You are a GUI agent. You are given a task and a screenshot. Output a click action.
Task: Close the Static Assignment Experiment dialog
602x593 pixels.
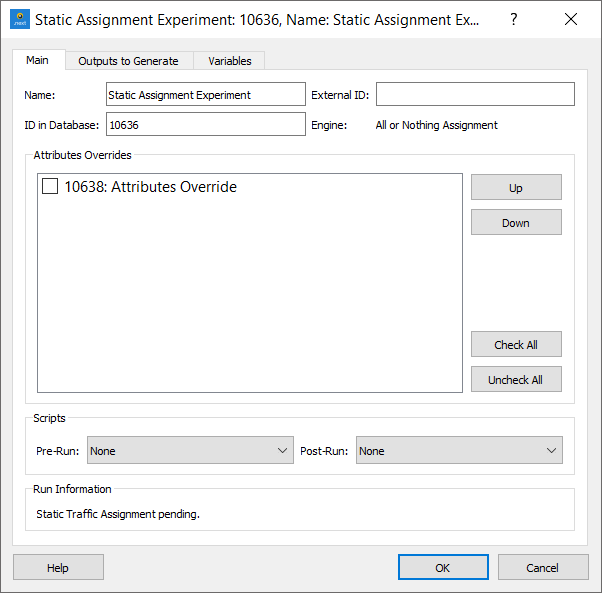(571, 19)
